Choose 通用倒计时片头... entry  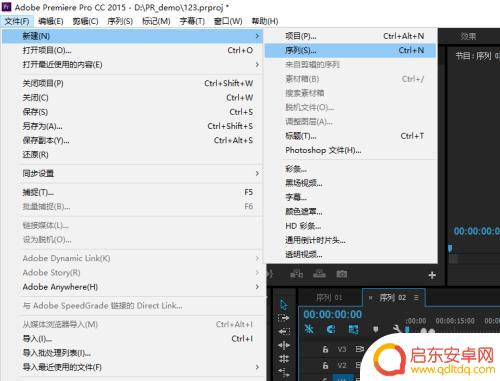coord(350,240)
